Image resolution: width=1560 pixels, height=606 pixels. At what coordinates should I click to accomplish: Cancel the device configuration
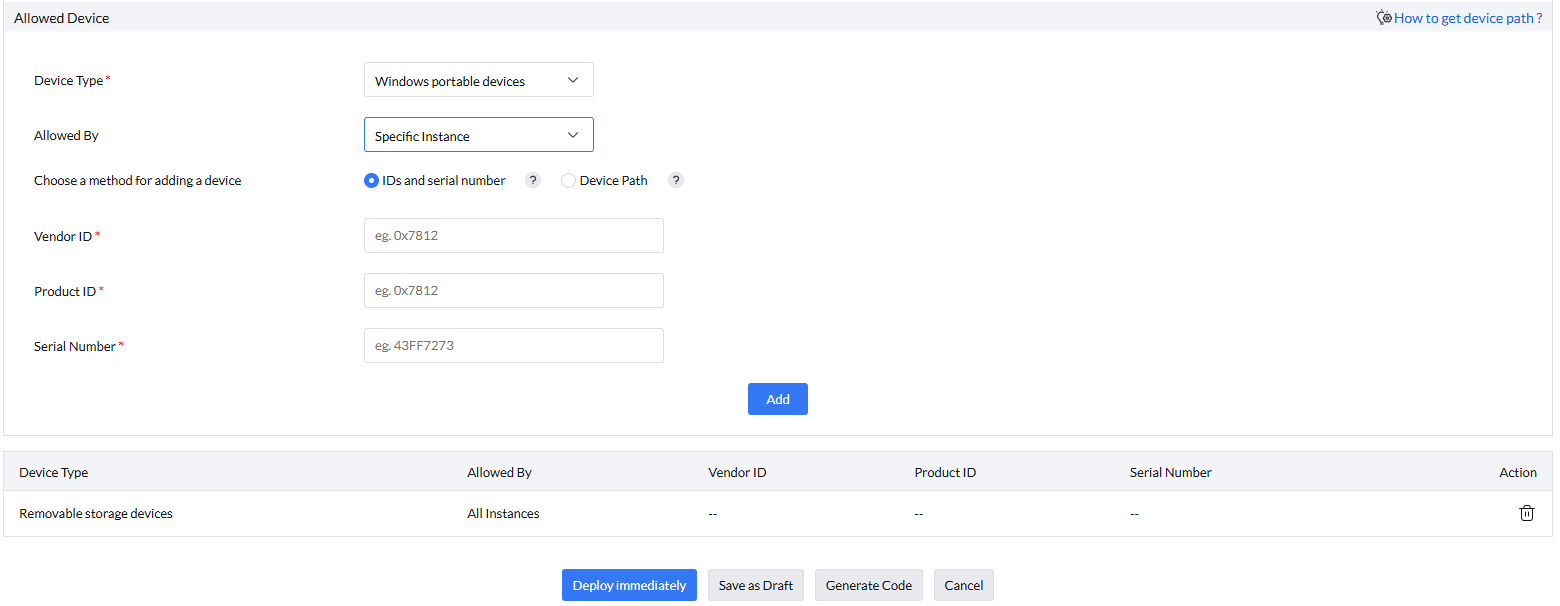pyautogui.click(x=963, y=585)
